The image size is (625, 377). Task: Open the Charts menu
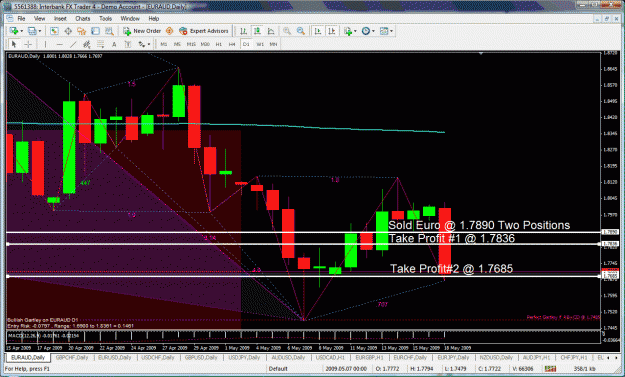tap(83, 18)
